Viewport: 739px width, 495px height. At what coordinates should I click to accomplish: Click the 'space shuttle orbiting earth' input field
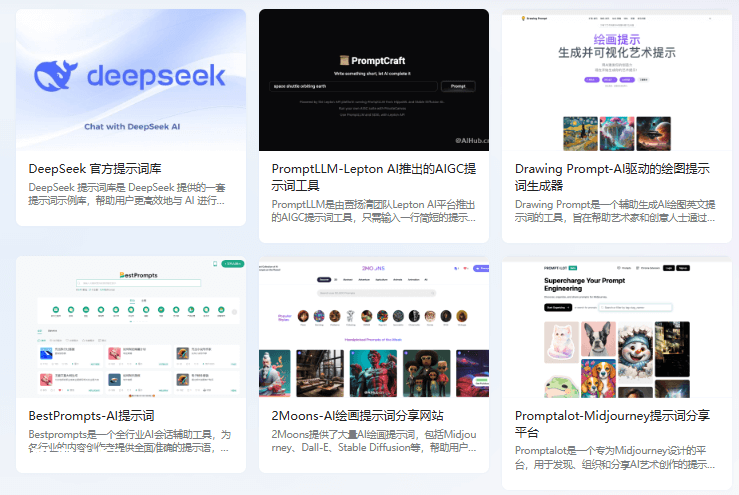[x=353, y=87]
